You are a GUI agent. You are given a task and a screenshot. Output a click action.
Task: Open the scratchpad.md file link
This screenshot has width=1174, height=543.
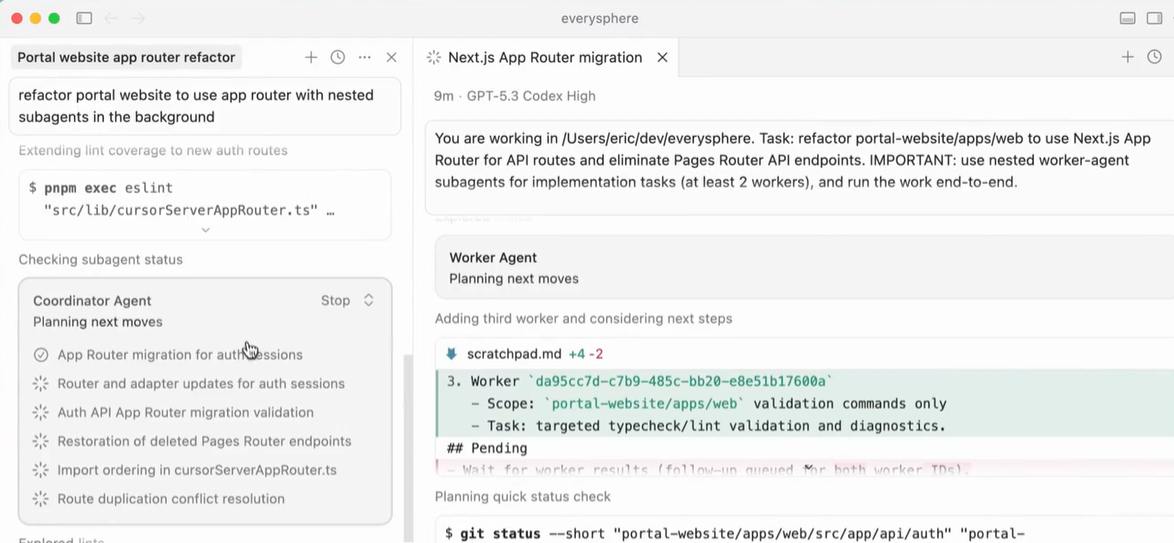click(x=516, y=354)
